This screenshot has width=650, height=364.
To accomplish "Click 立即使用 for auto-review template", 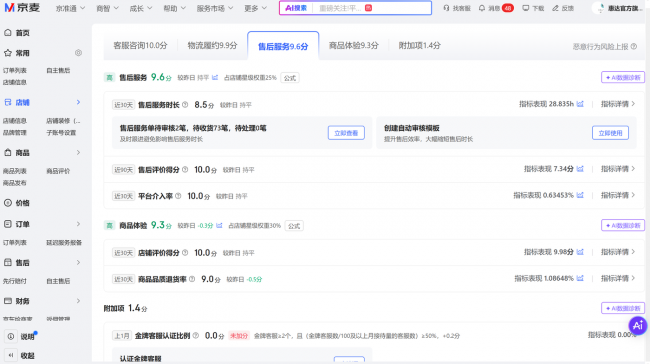I will [610, 133].
